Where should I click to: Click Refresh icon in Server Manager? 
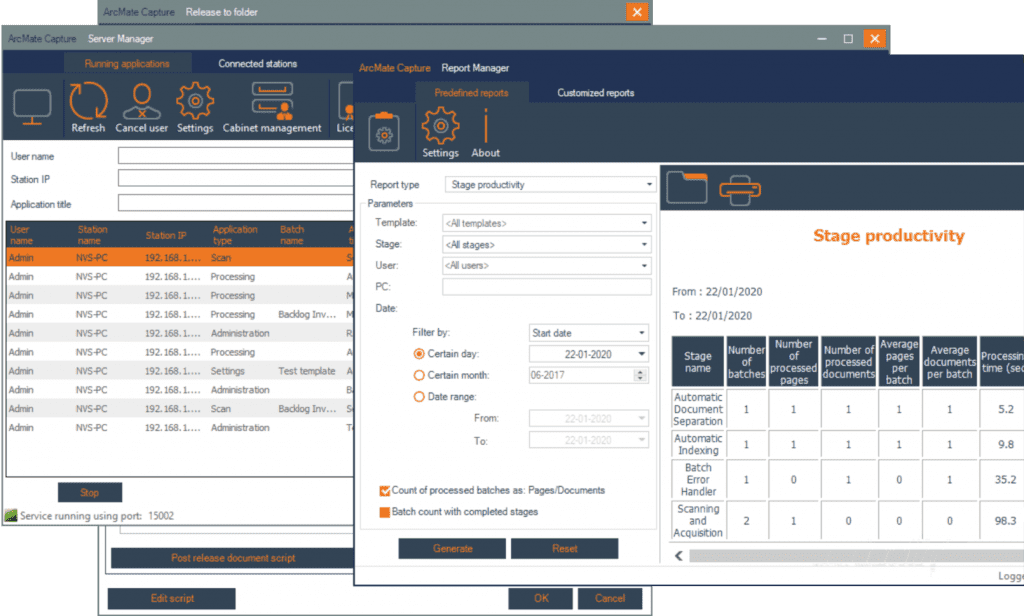88,103
